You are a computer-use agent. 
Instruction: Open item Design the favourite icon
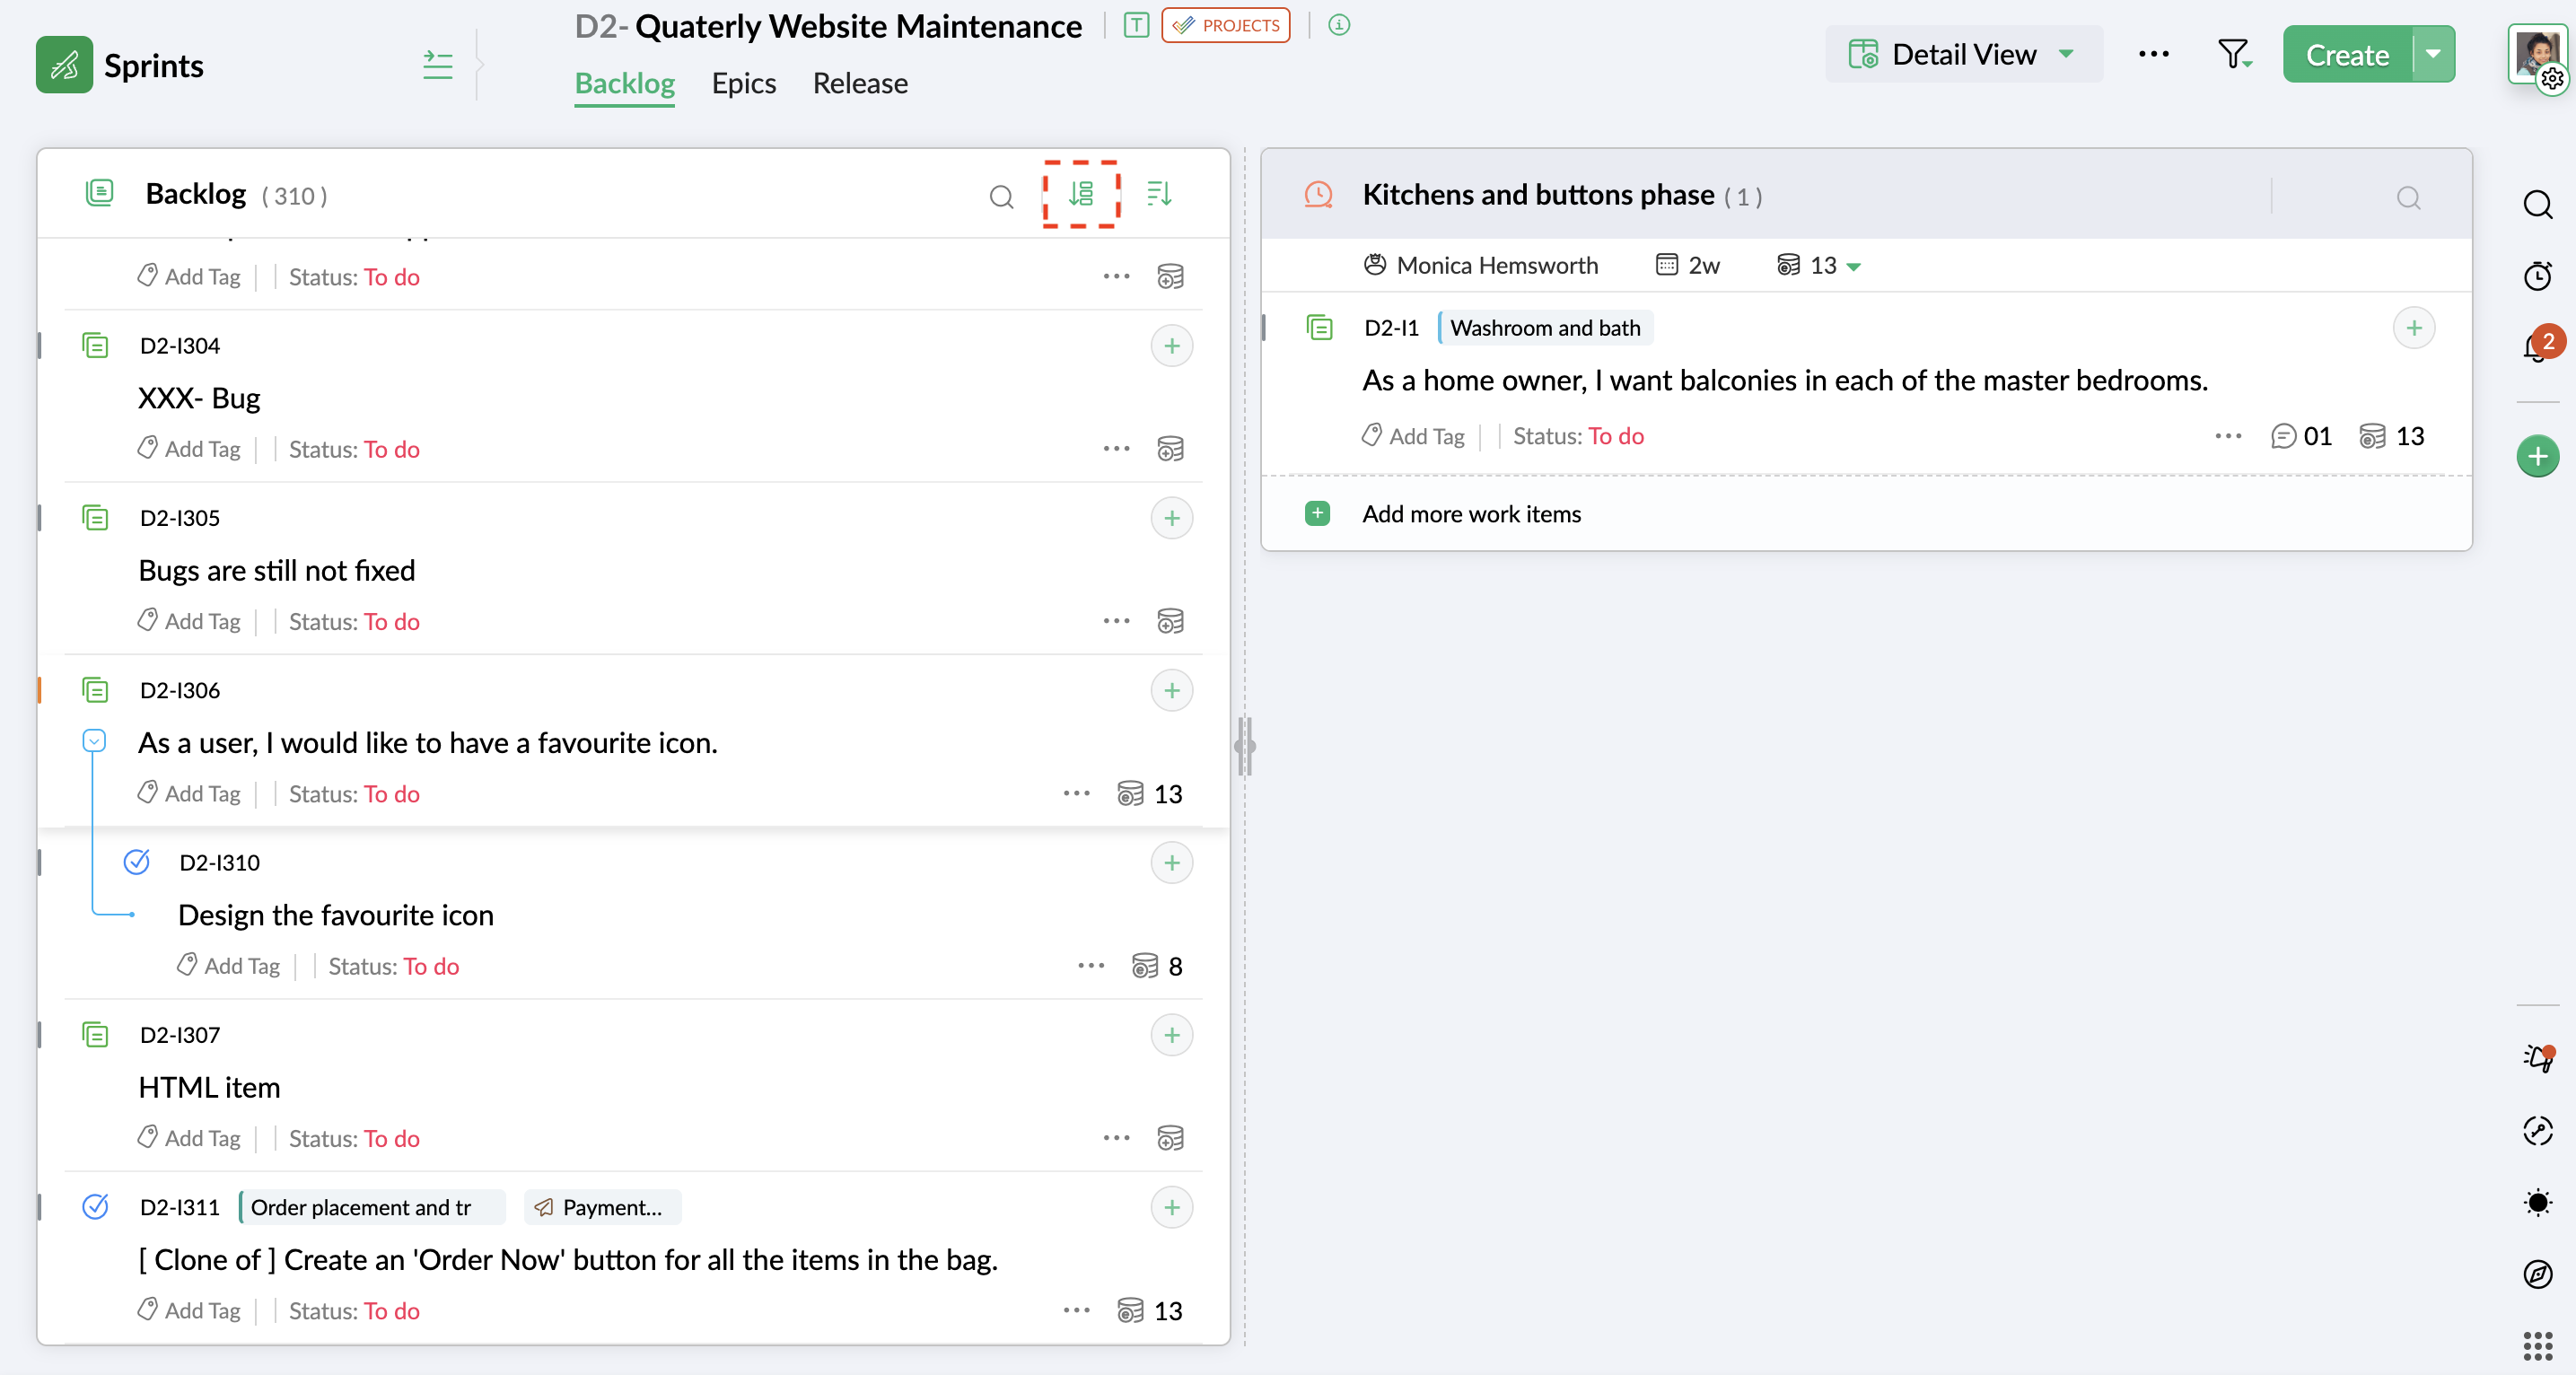[335, 915]
